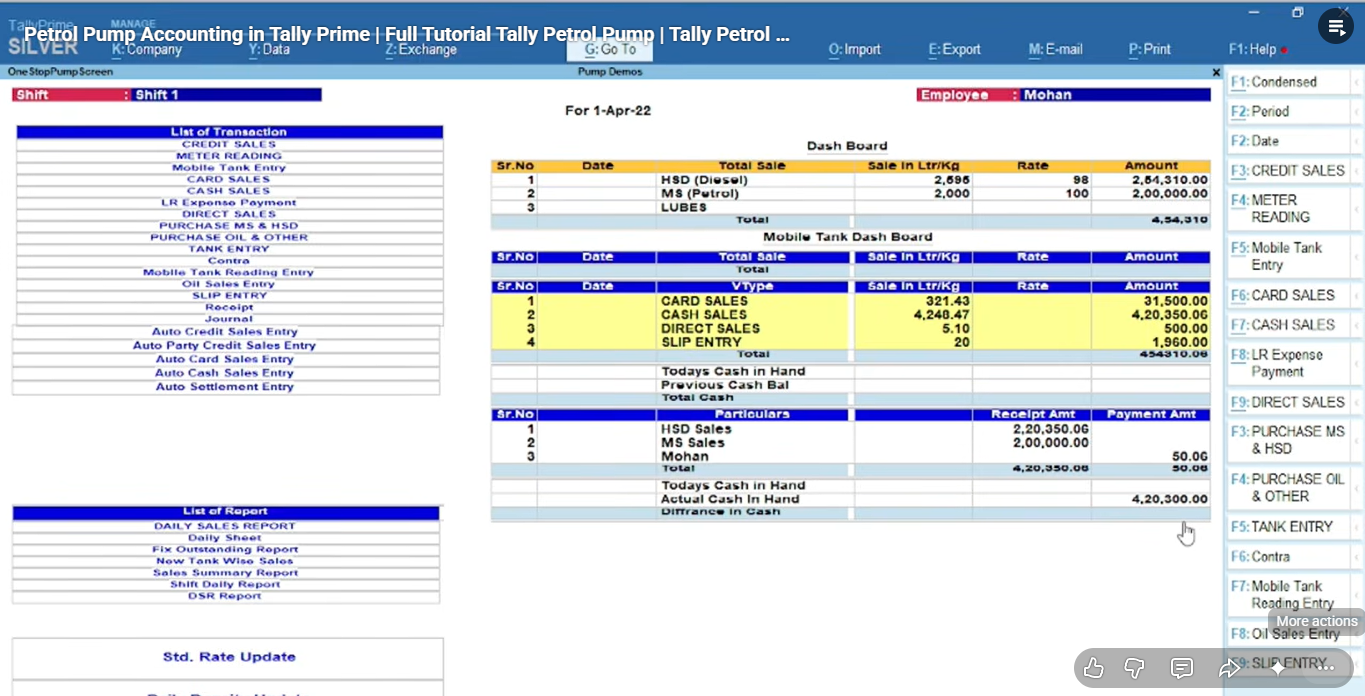This screenshot has width=1365, height=696.
Task: Open Fix Outstanding Report
Action: pyautogui.click(x=225, y=549)
